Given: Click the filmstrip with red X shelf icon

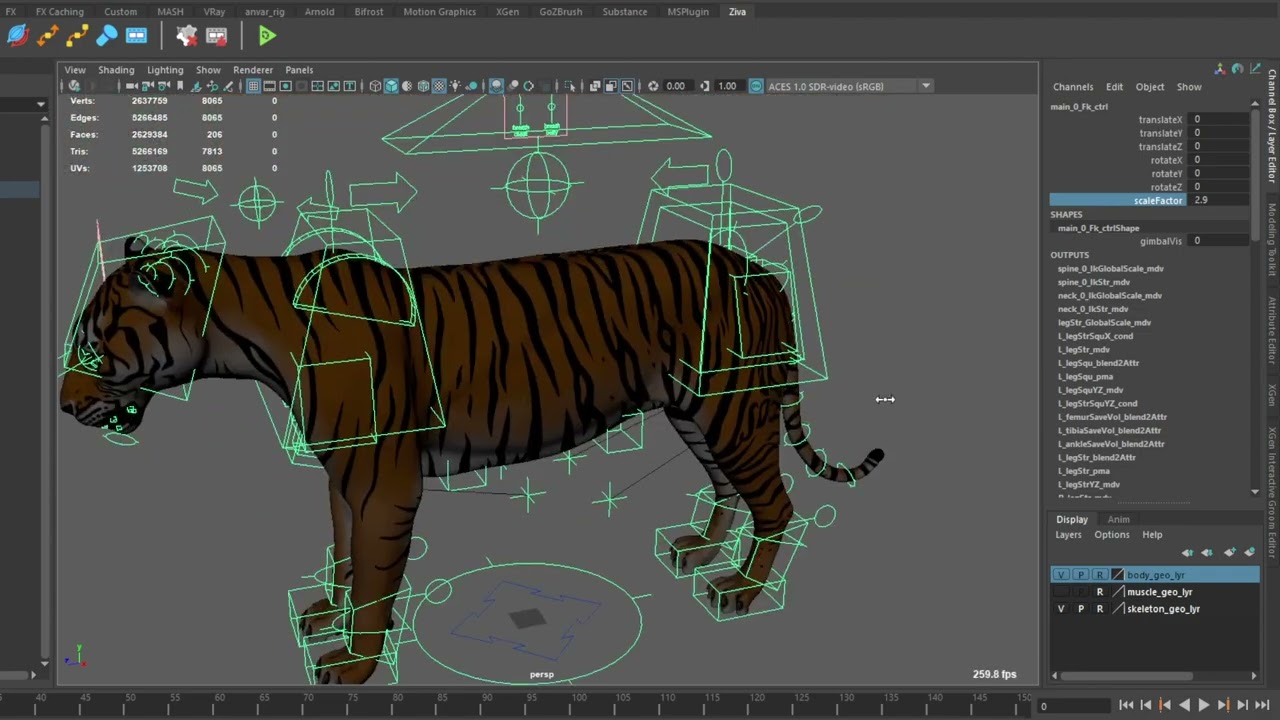Looking at the screenshot, I should [216, 36].
